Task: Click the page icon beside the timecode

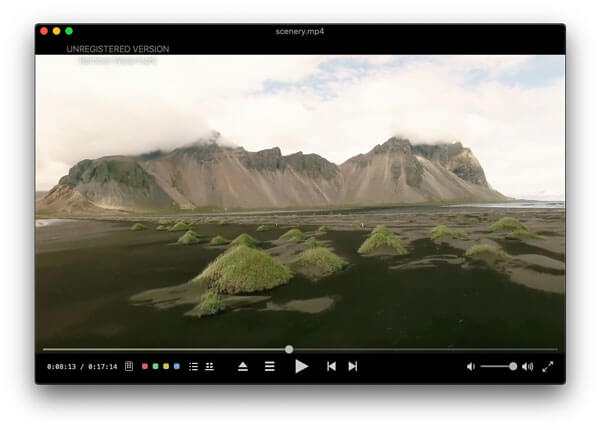Action: (129, 366)
